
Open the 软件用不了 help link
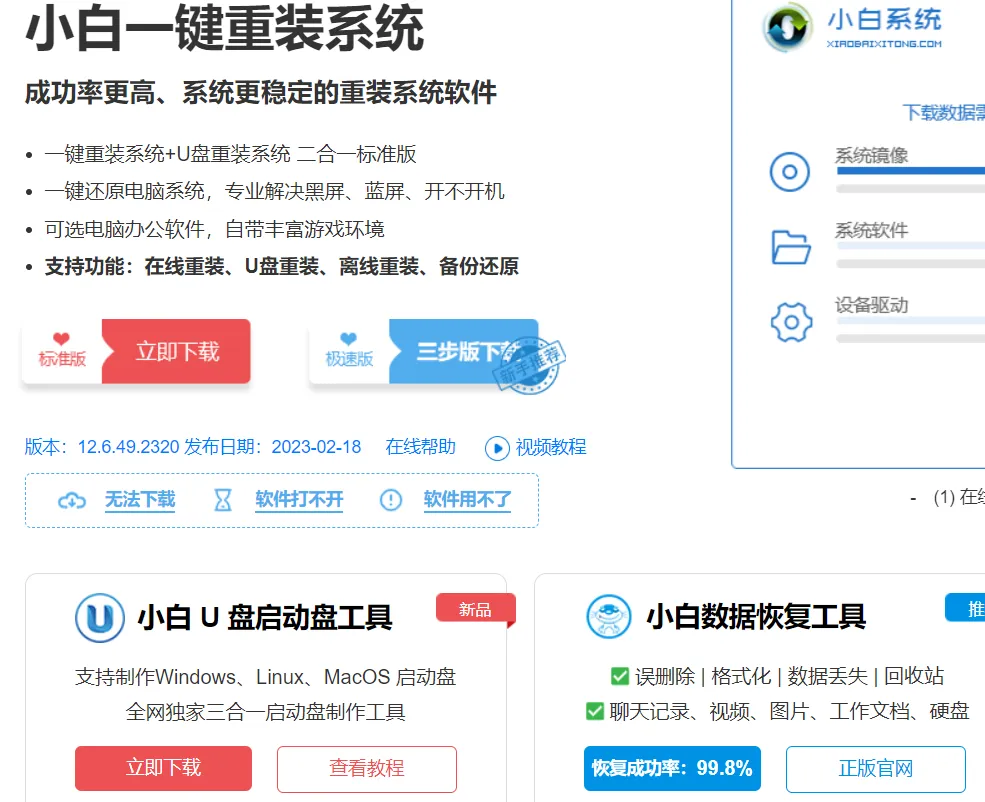click(x=467, y=500)
